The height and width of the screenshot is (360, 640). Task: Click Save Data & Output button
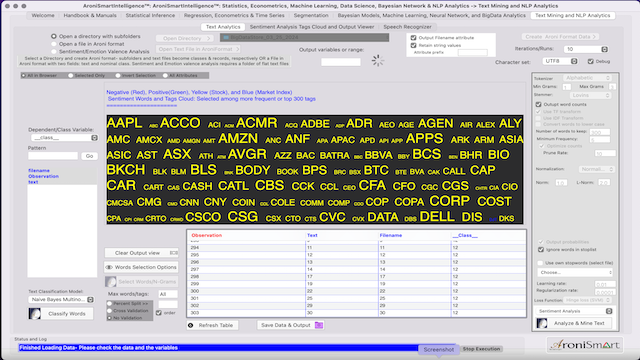pos(291,325)
